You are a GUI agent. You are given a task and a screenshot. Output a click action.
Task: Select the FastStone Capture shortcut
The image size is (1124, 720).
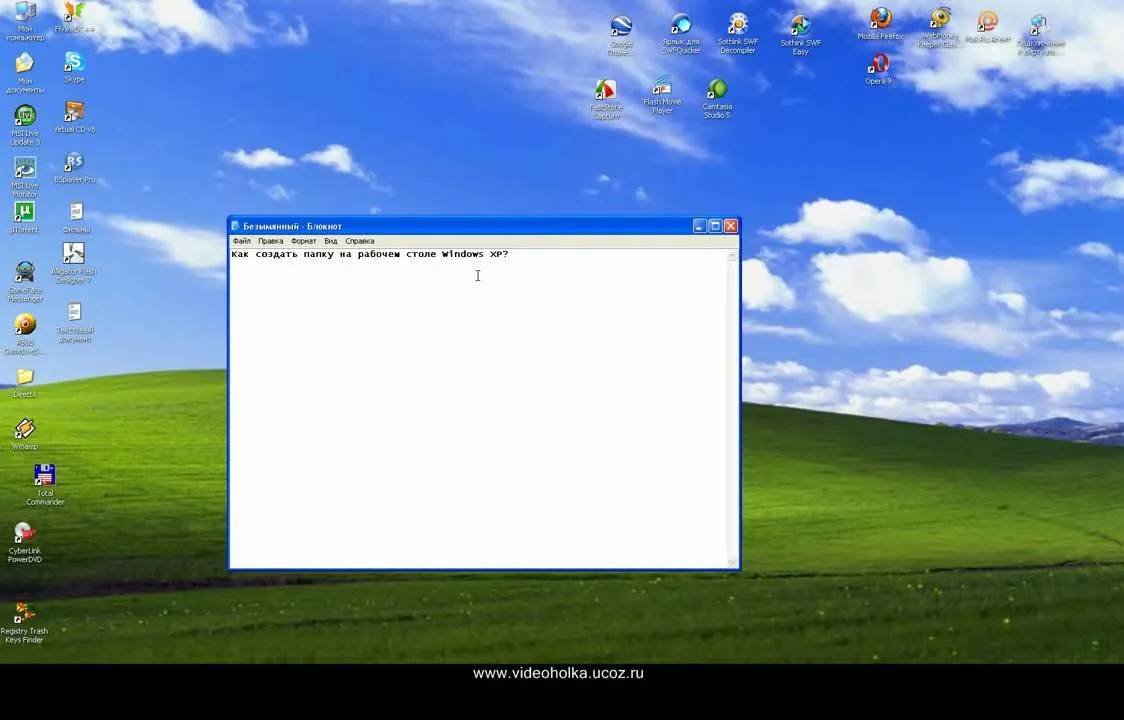606,99
